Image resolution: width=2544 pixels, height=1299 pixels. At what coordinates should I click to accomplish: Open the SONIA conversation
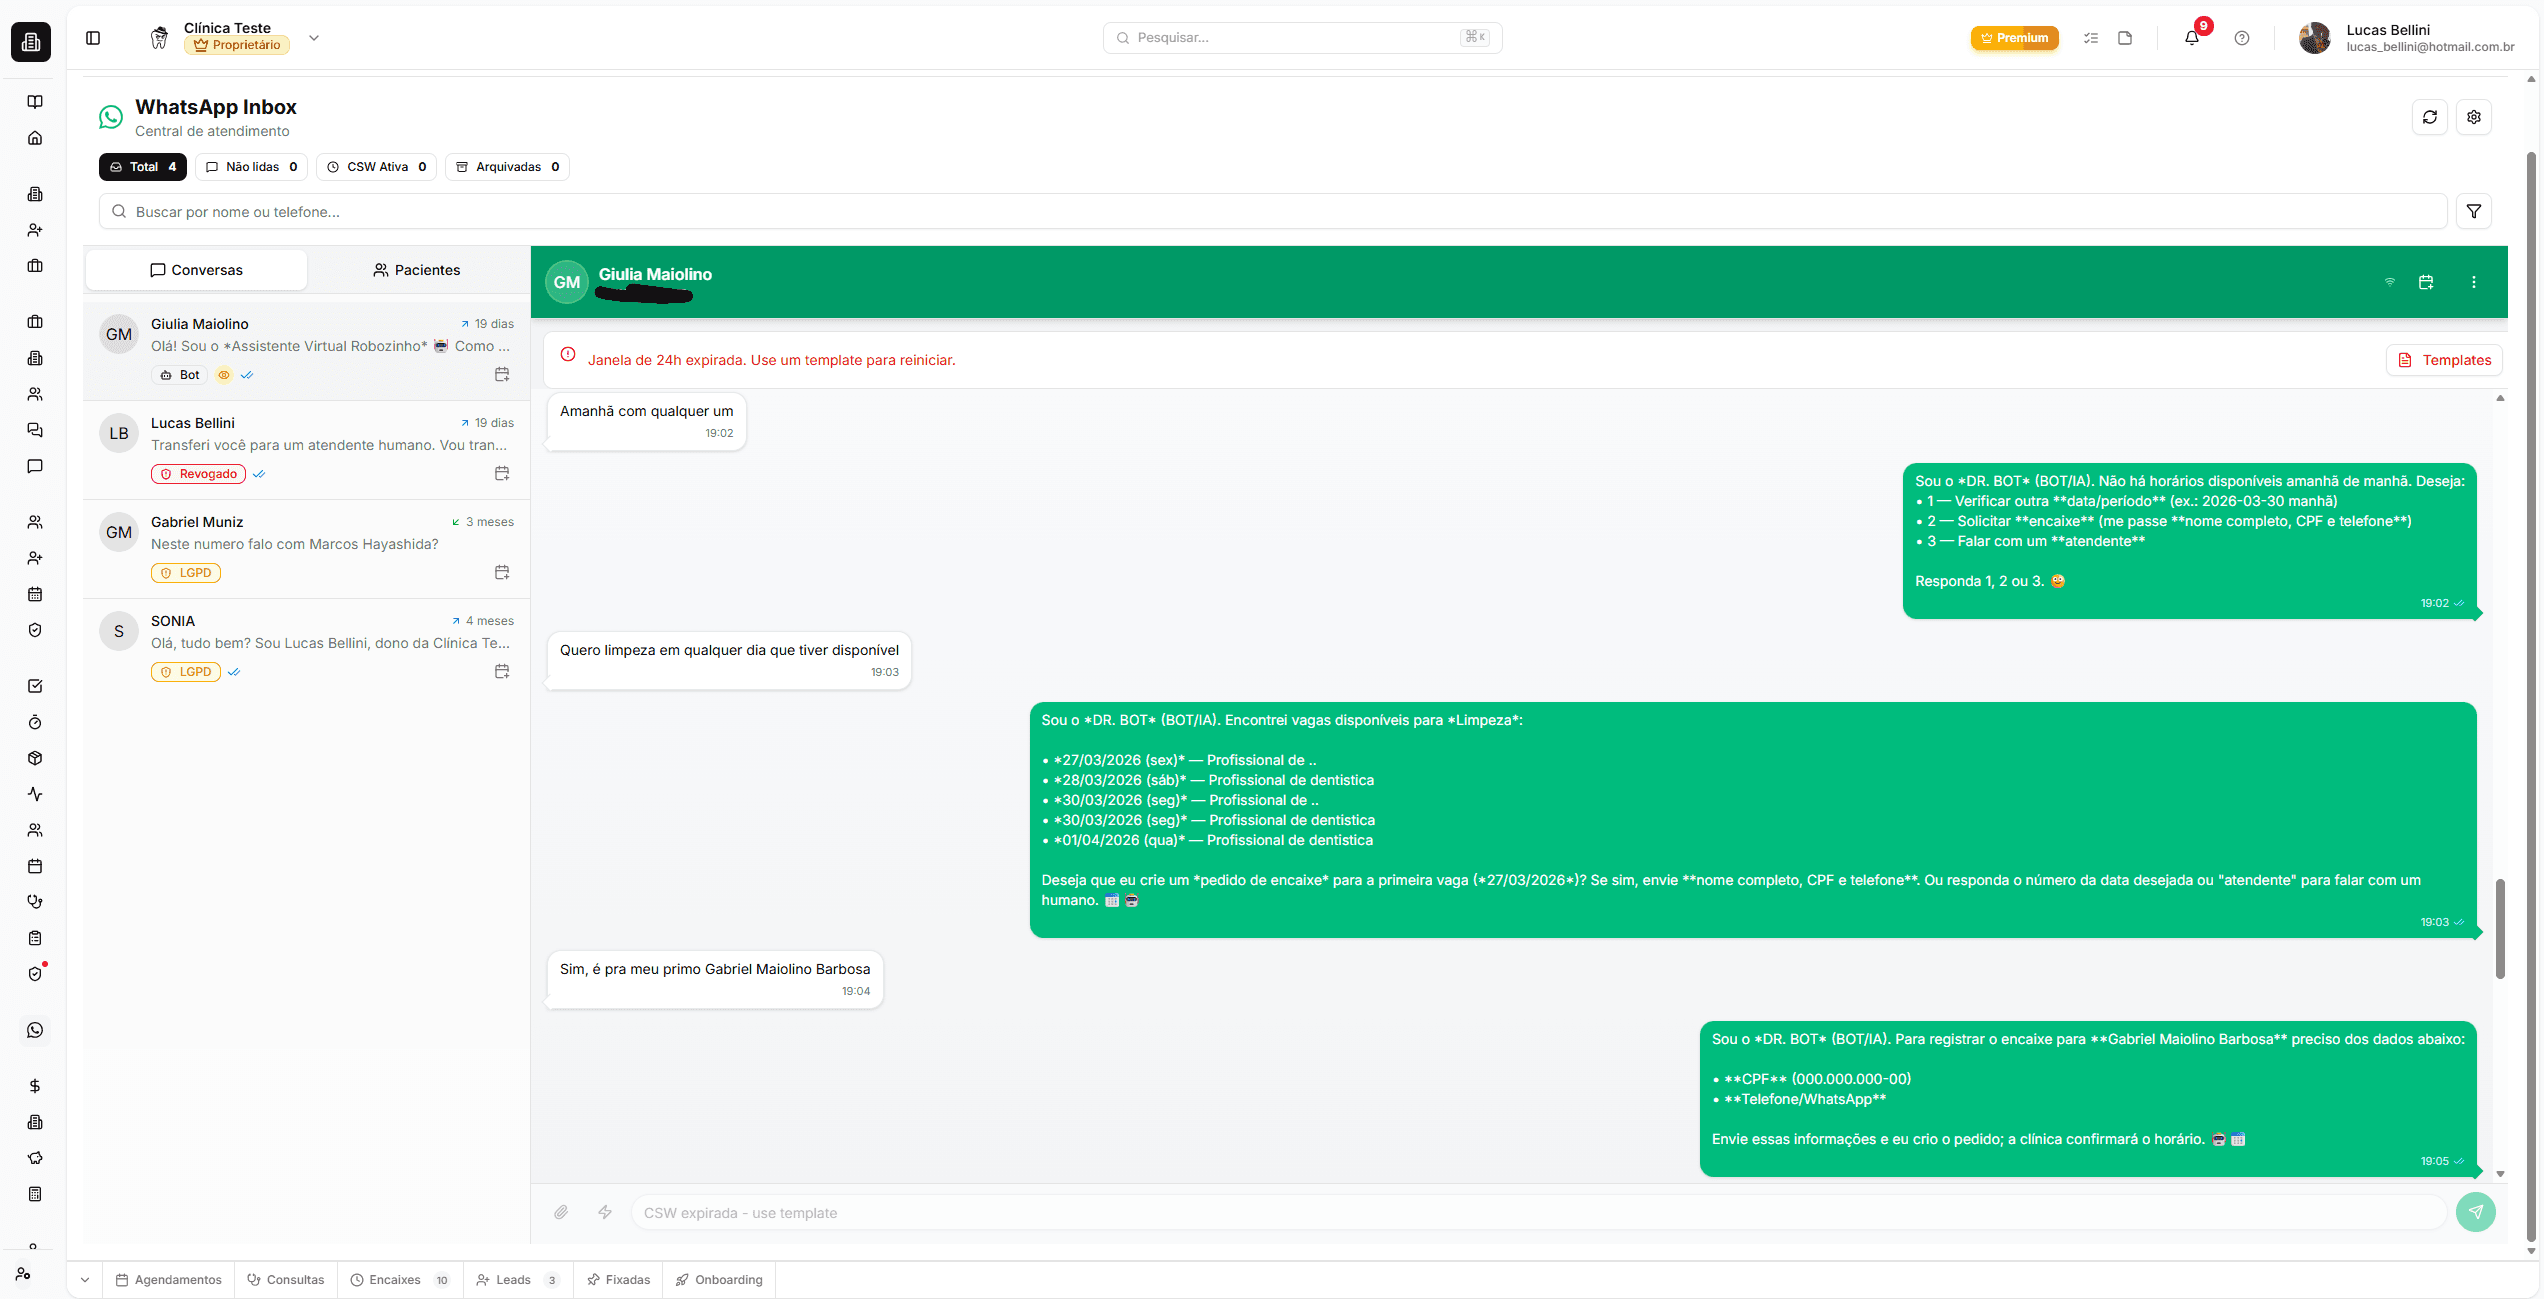[x=307, y=647]
